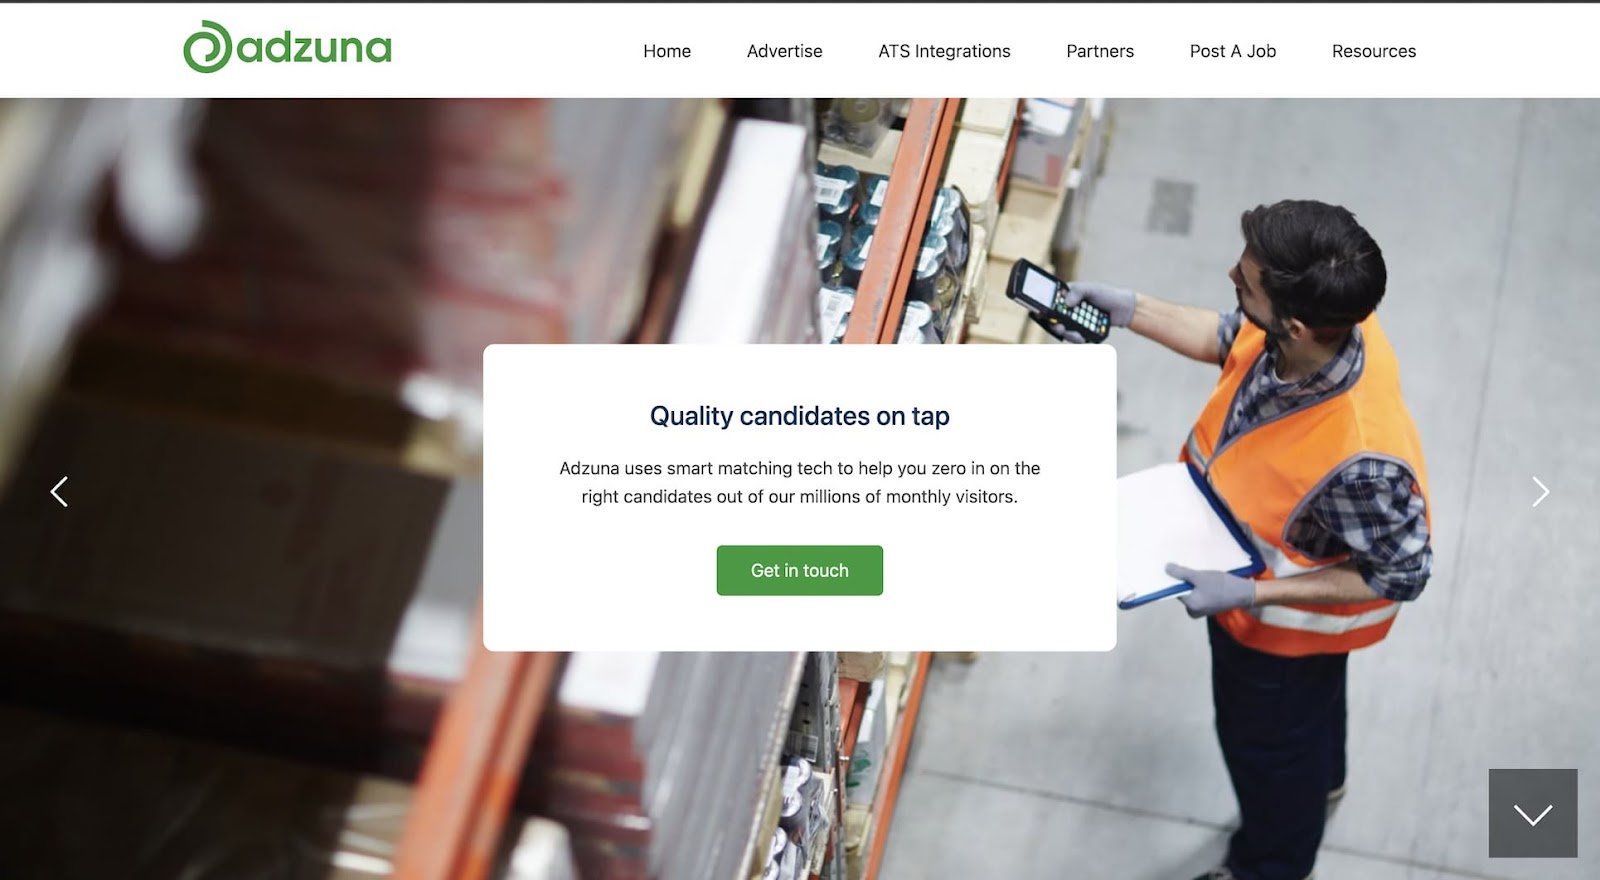Click the Adzuna smart matching tech paragraph

(x=800, y=482)
